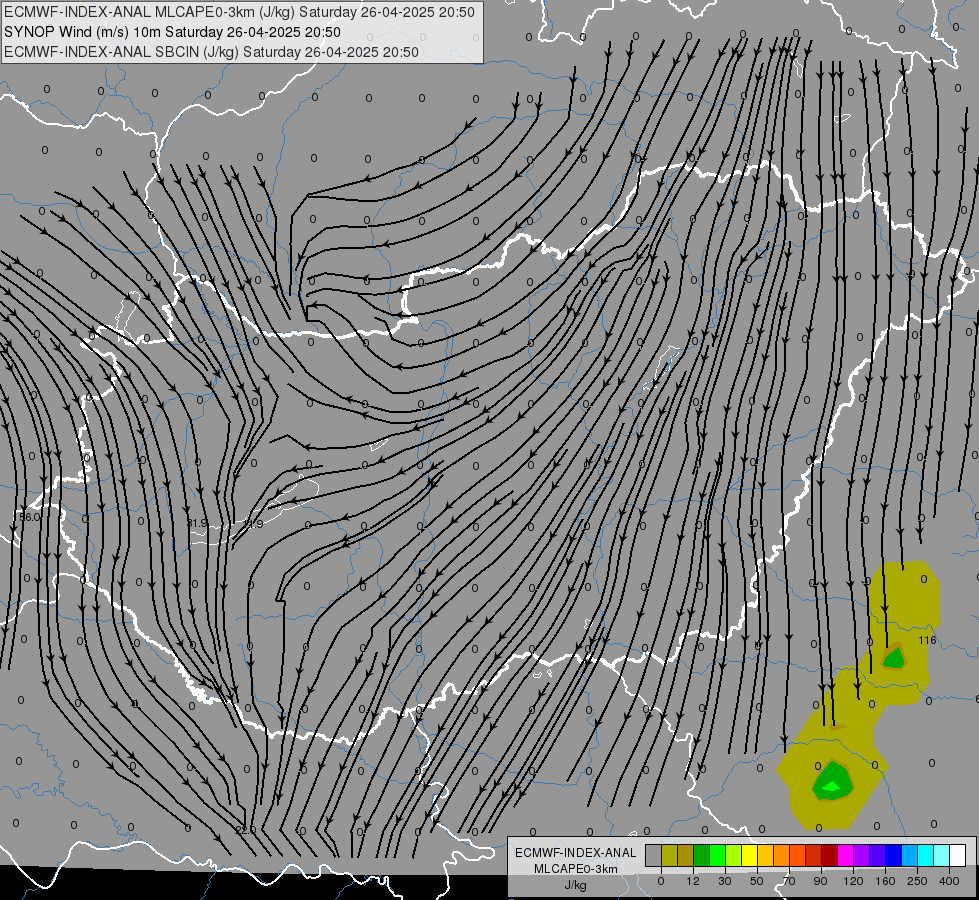The image size is (979, 900).
Task: Click the legend scale label 30
Action: (x=724, y=881)
